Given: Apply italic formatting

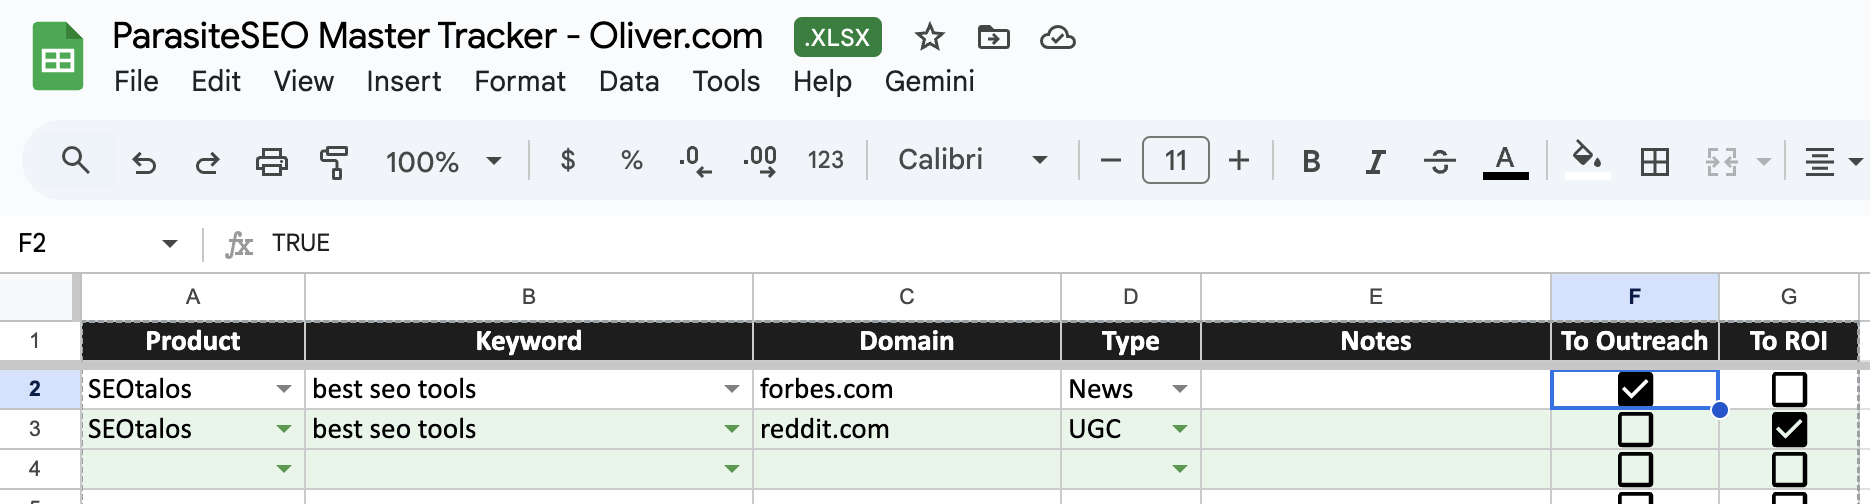Looking at the screenshot, I should pos(1375,161).
